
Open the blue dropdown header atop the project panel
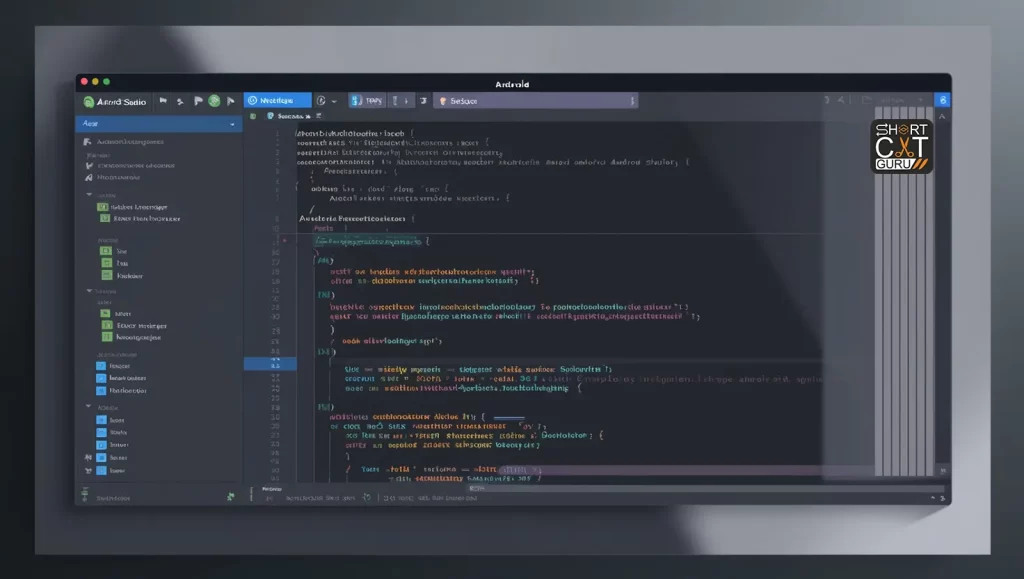coord(159,123)
